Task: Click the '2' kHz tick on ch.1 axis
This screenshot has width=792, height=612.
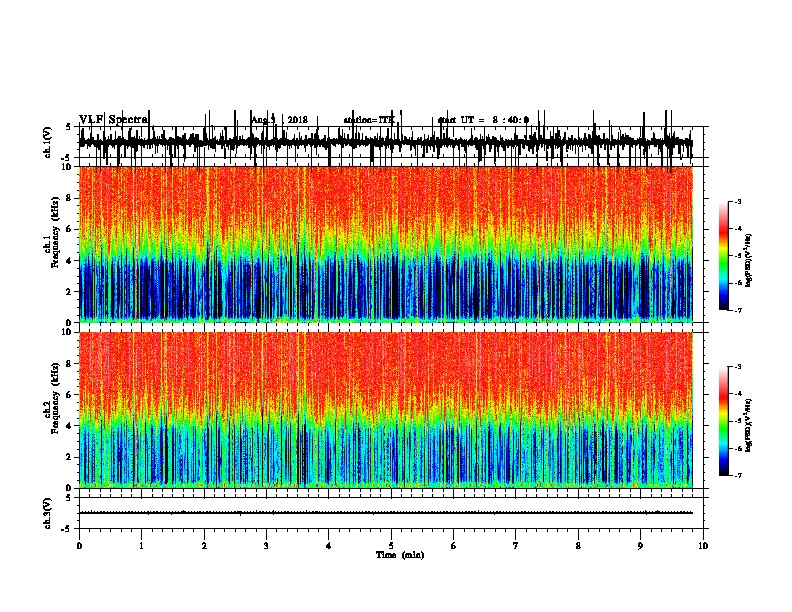Action: tap(70, 291)
